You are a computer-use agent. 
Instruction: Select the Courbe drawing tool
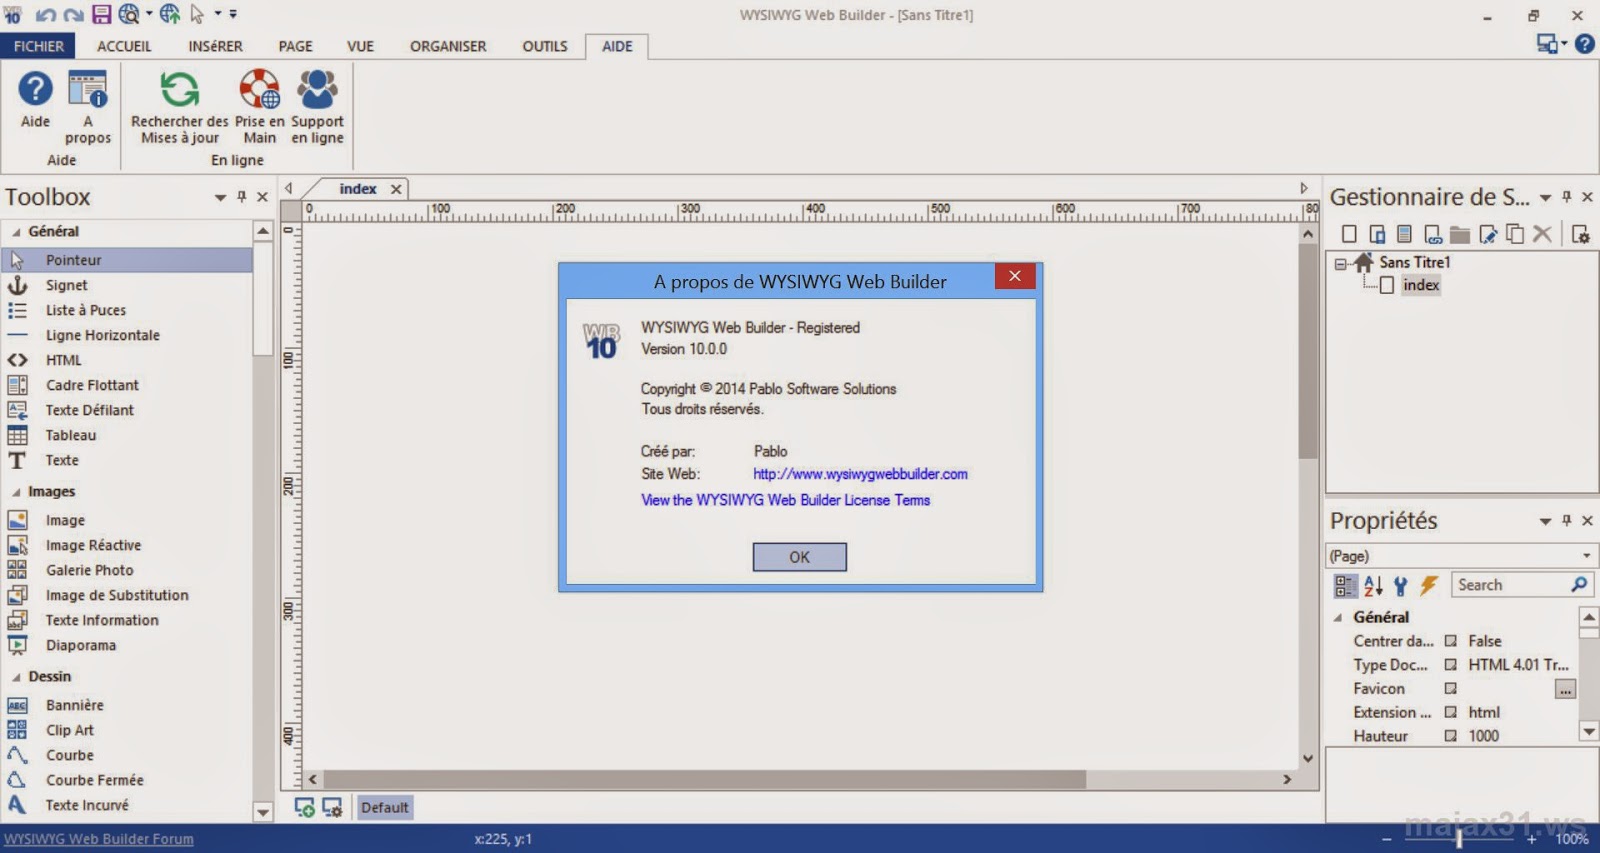click(127, 755)
